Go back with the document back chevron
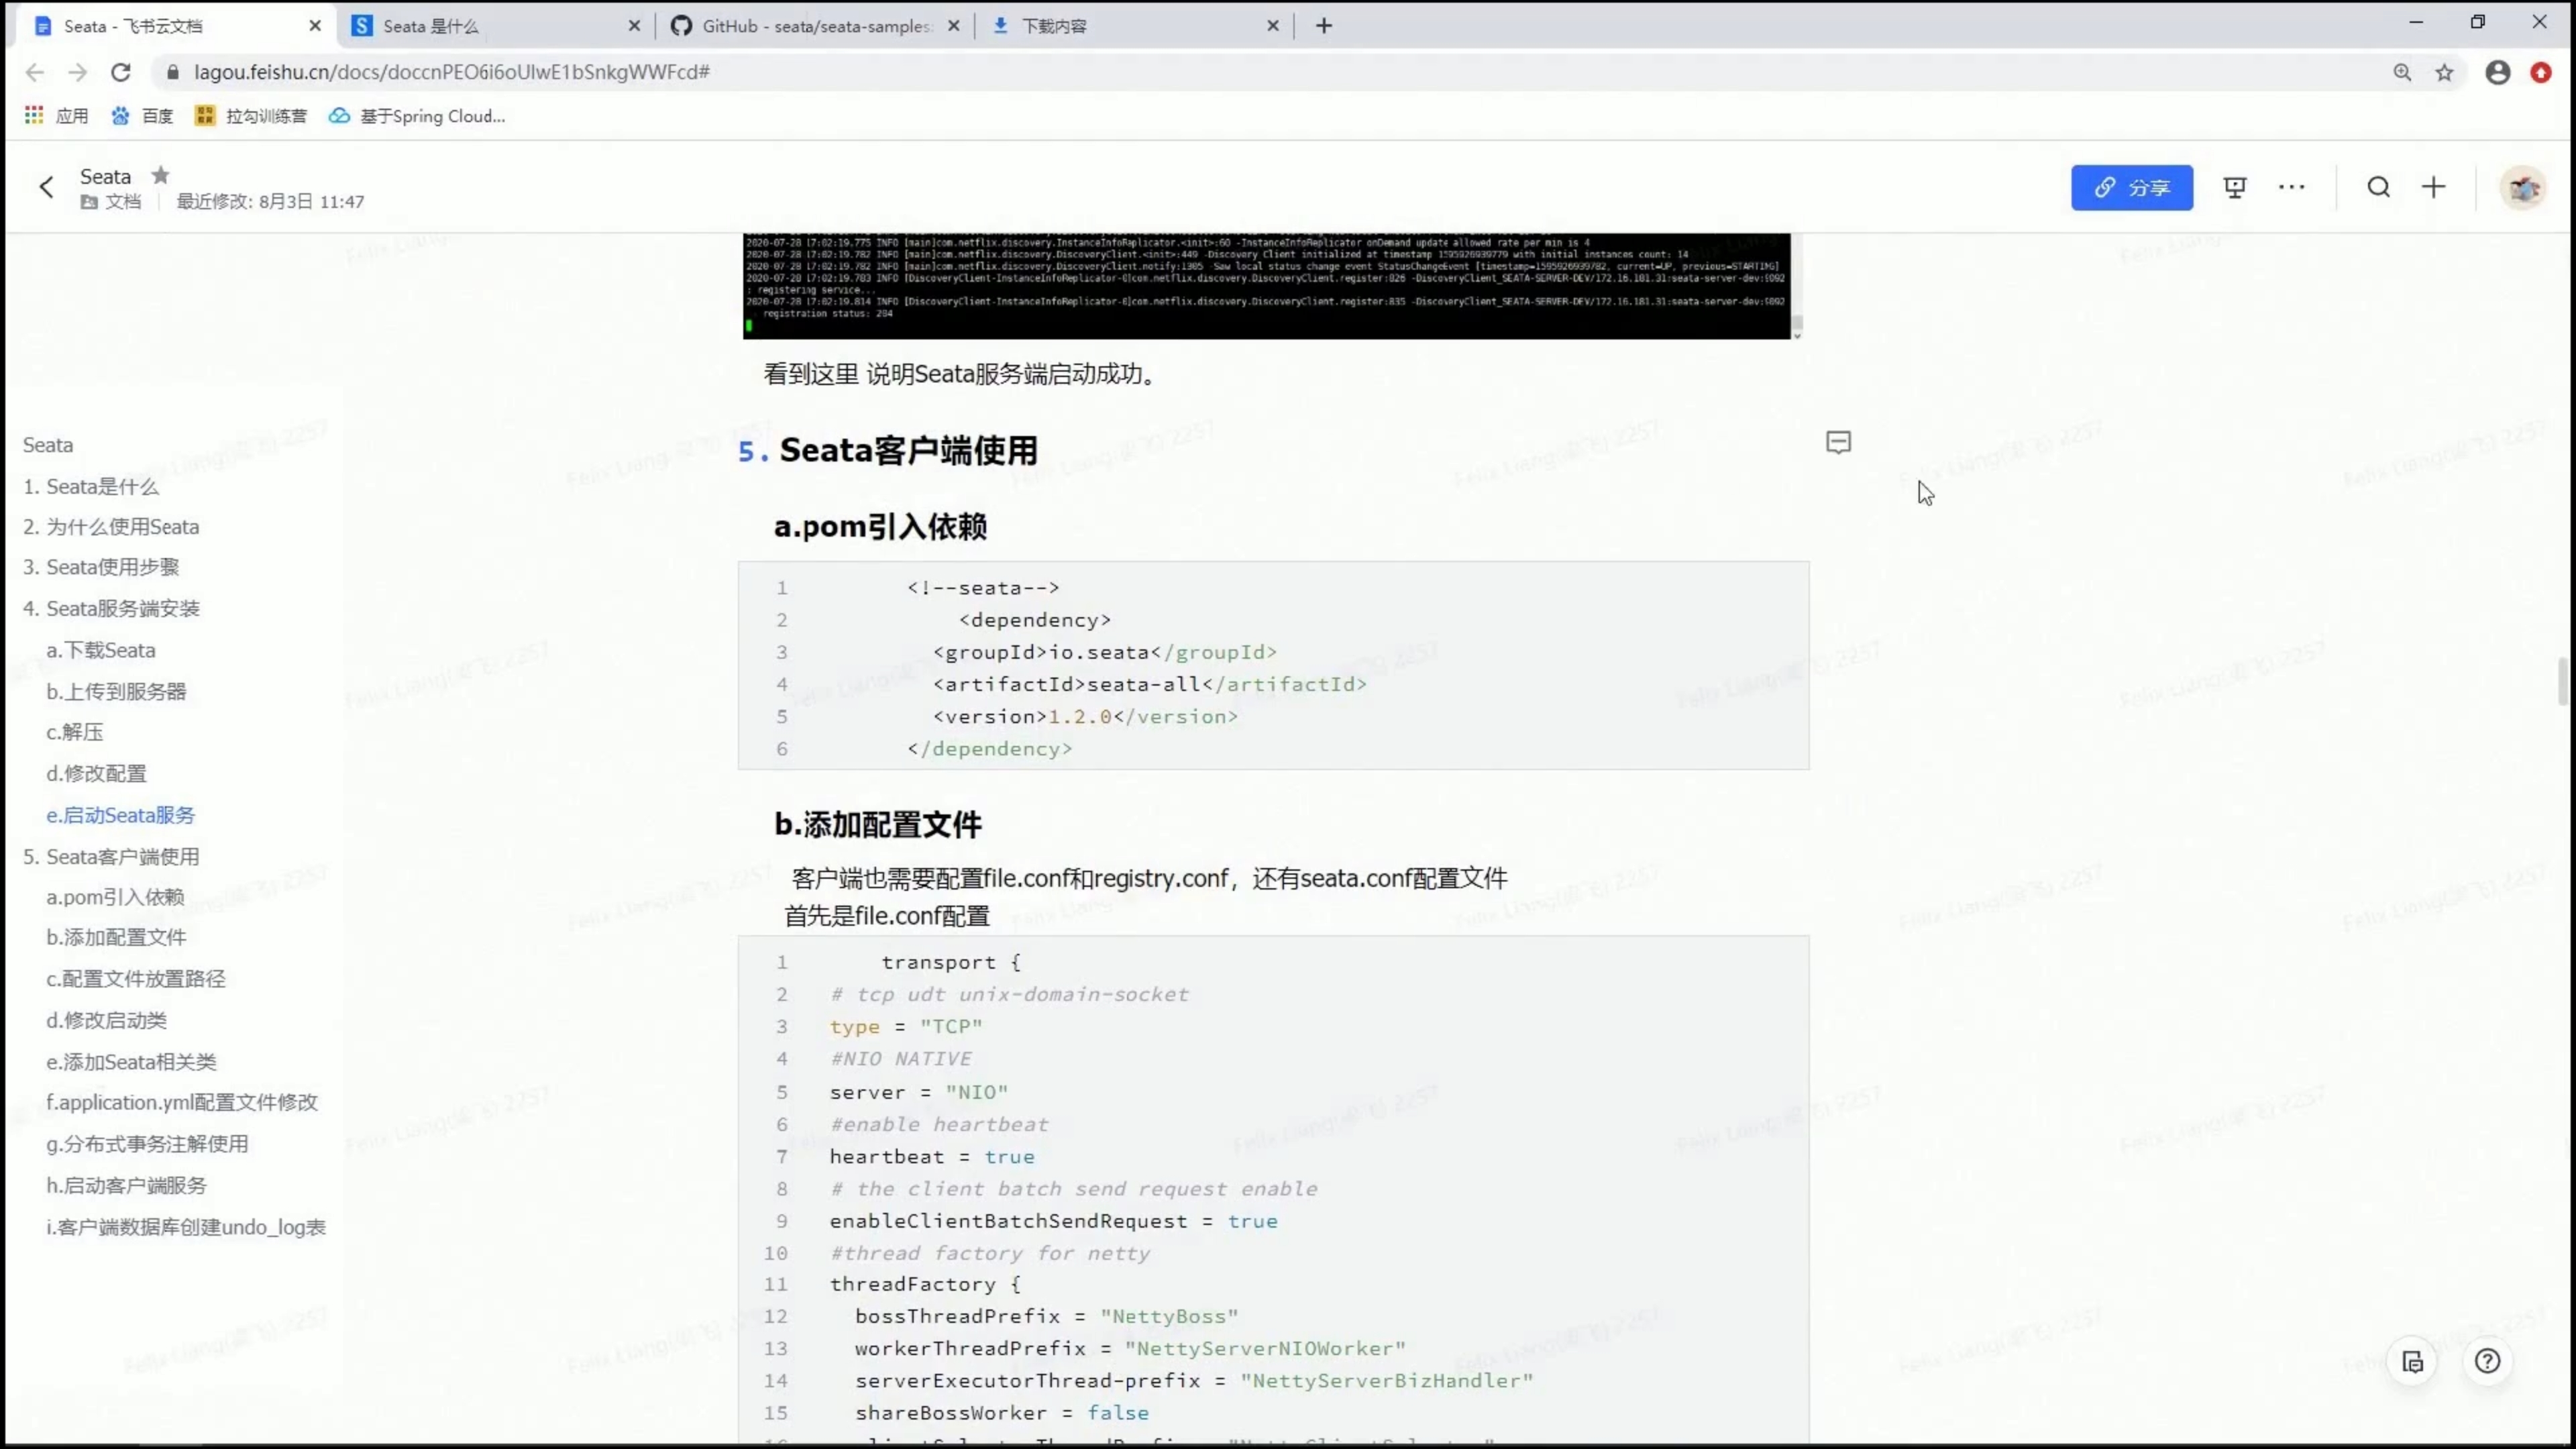 (x=46, y=187)
